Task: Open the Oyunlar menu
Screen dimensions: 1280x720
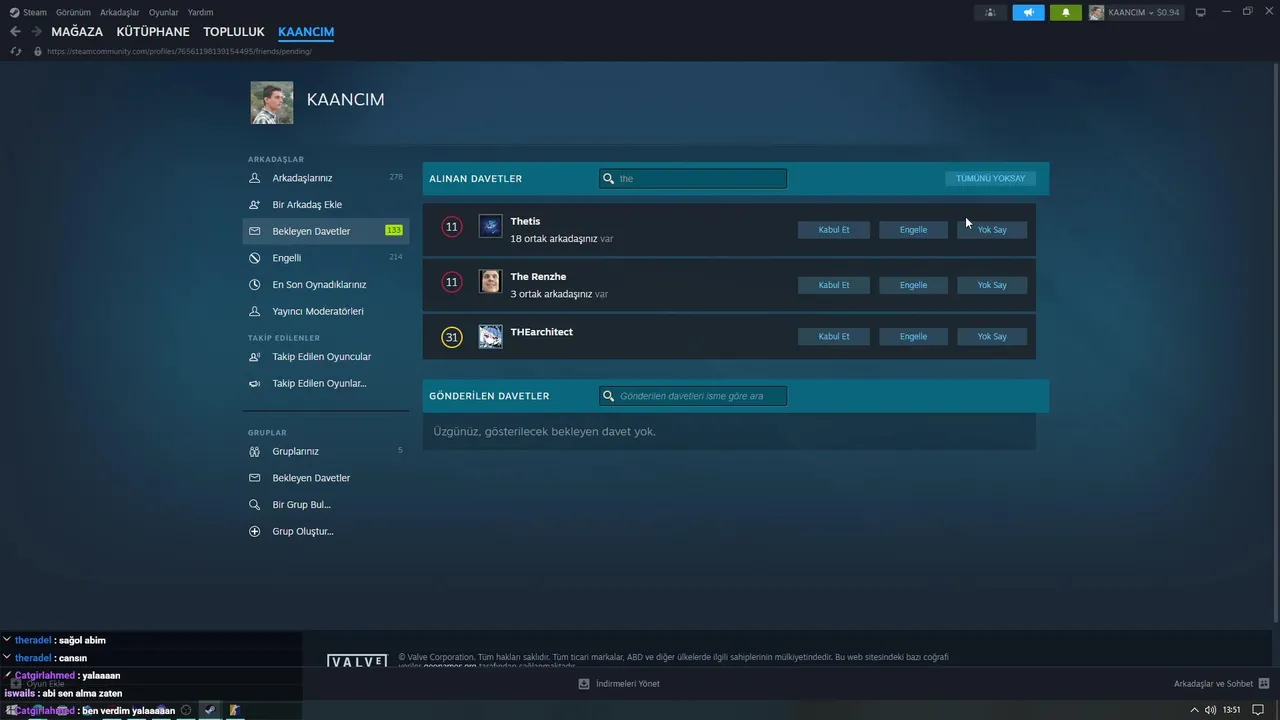Action: tap(164, 12)
